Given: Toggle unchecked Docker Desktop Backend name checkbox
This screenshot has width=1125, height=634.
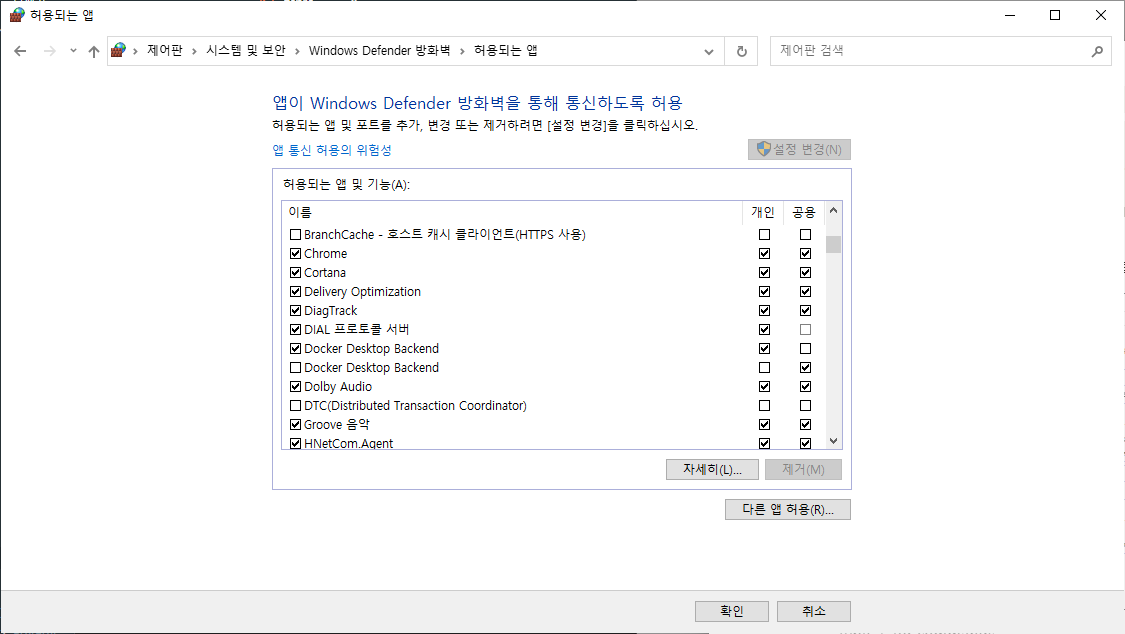Looking at the screenshot, I should tap(295, 367).
